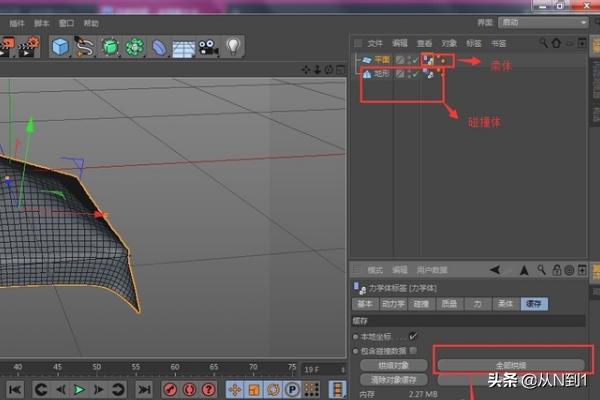
Task: Open the Deformer (bend) tool icon
Action: point(160,46)
